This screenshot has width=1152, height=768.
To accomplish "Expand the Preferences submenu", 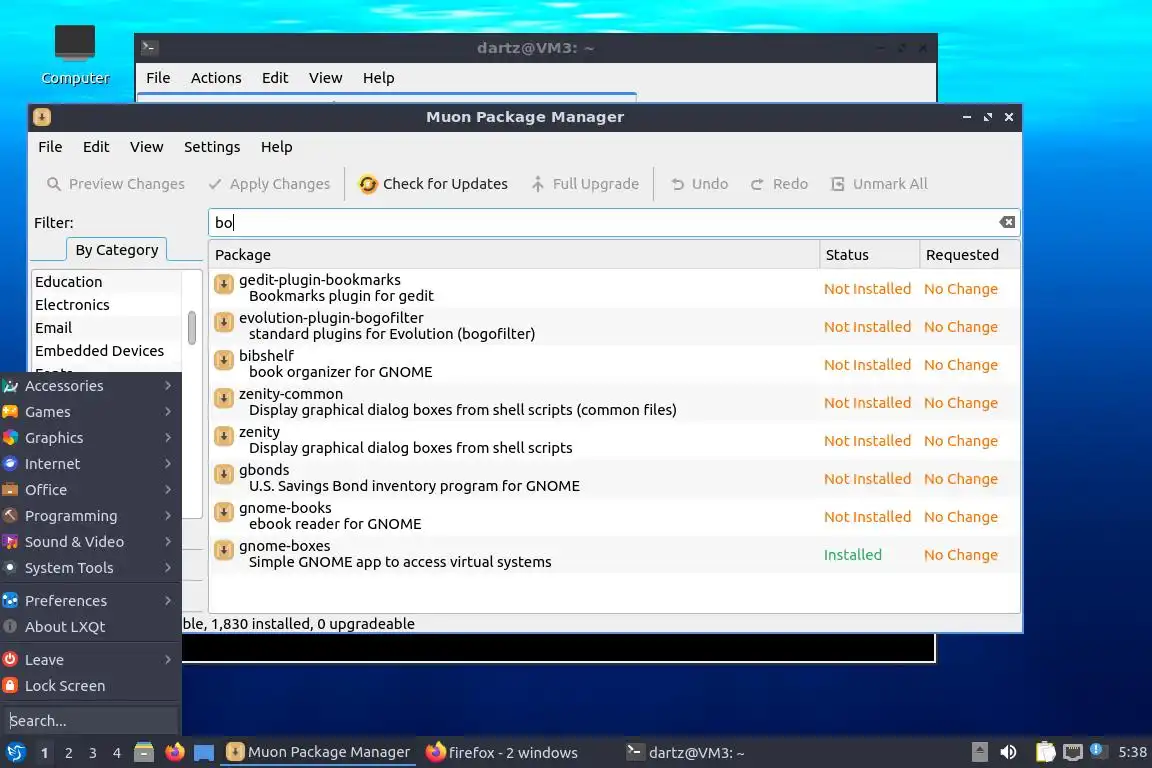I will [x=90, y=600].
